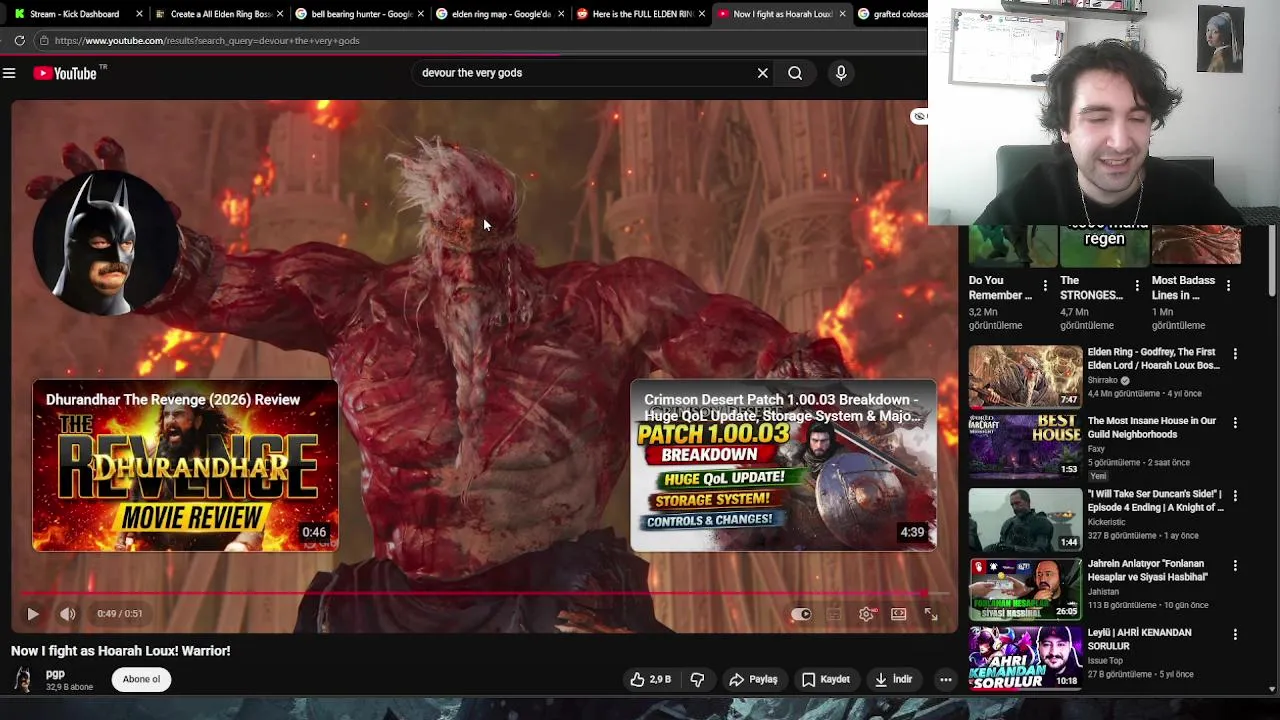
Task: Switch to elden ring map Google tab
Action: 502,14
